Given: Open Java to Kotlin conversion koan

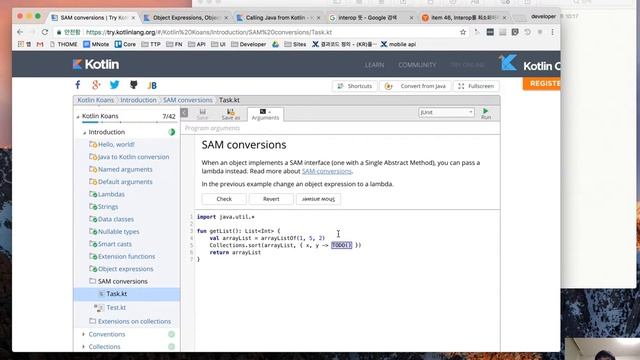Looking at the screenshot, I should tap(133, 157).
